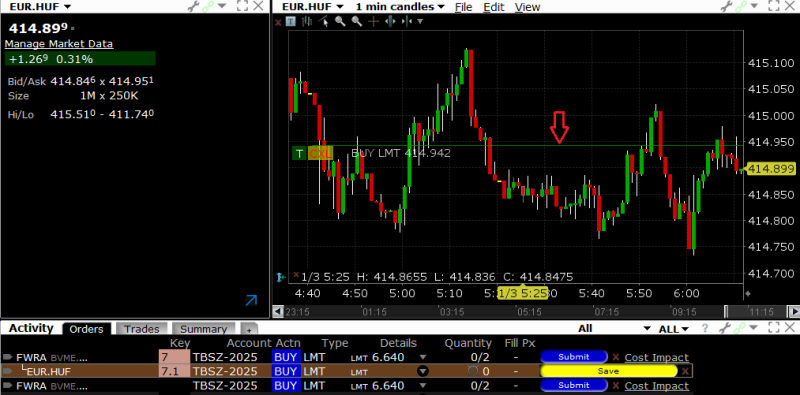Click blue arrow icon beside chart OHLC readout
The width and height of the screenshot is (800, 395).
point(280,277)
